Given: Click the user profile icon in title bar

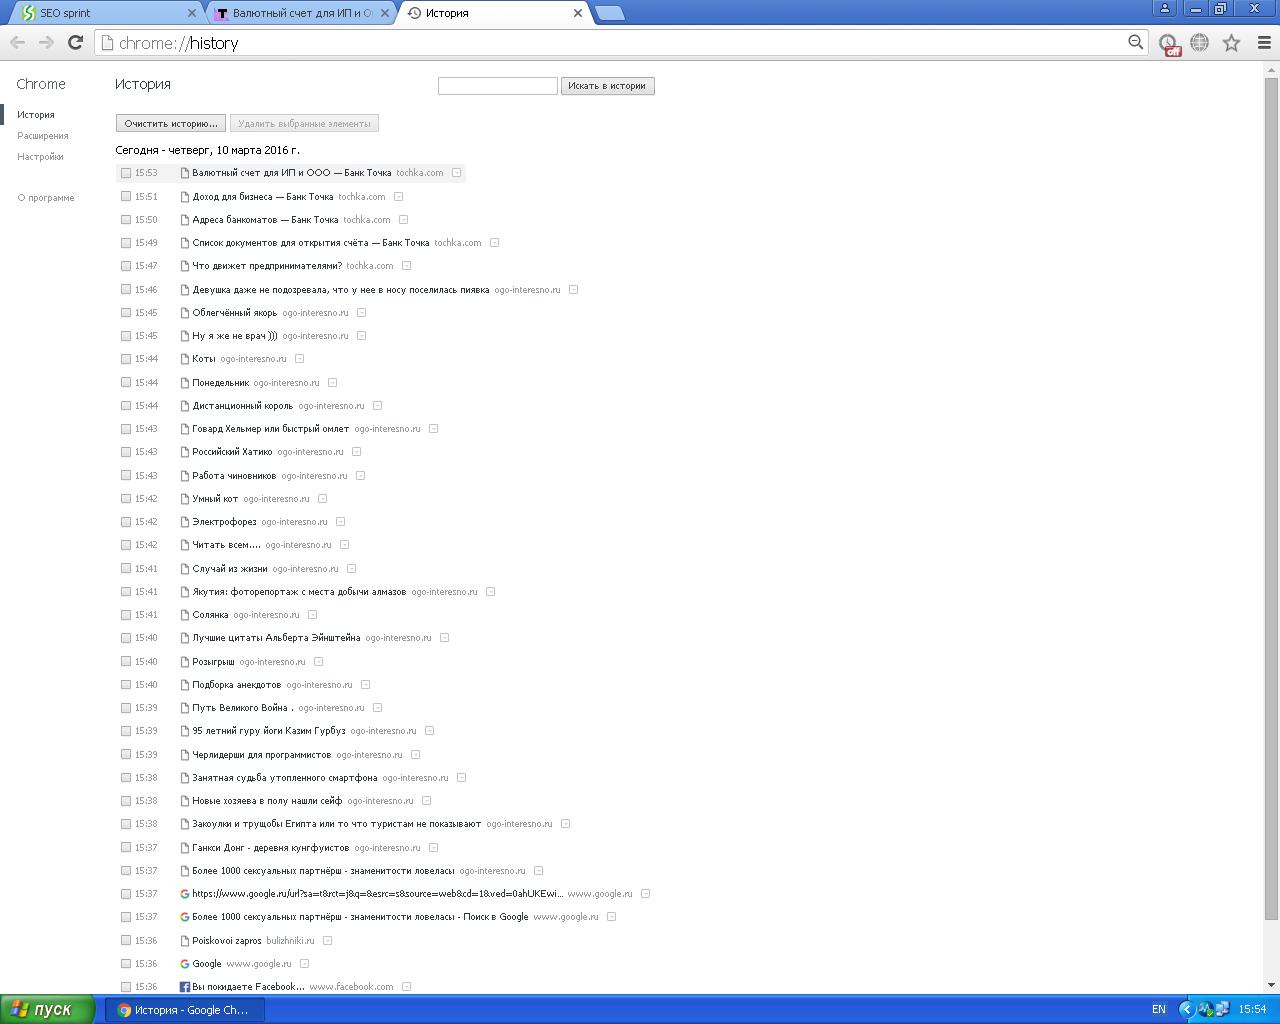Looking at the screenshot, I should pos(1165,8).
